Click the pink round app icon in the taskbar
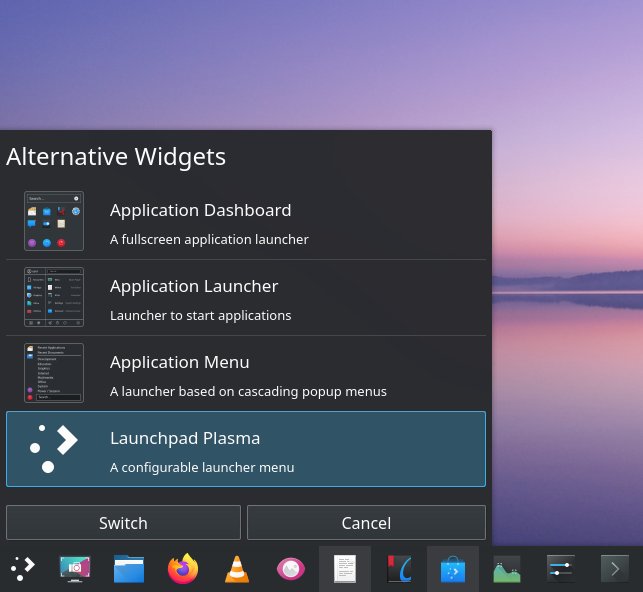Image resolution: width=643 pixels, height=592 pixels. (x=290, y=569)
